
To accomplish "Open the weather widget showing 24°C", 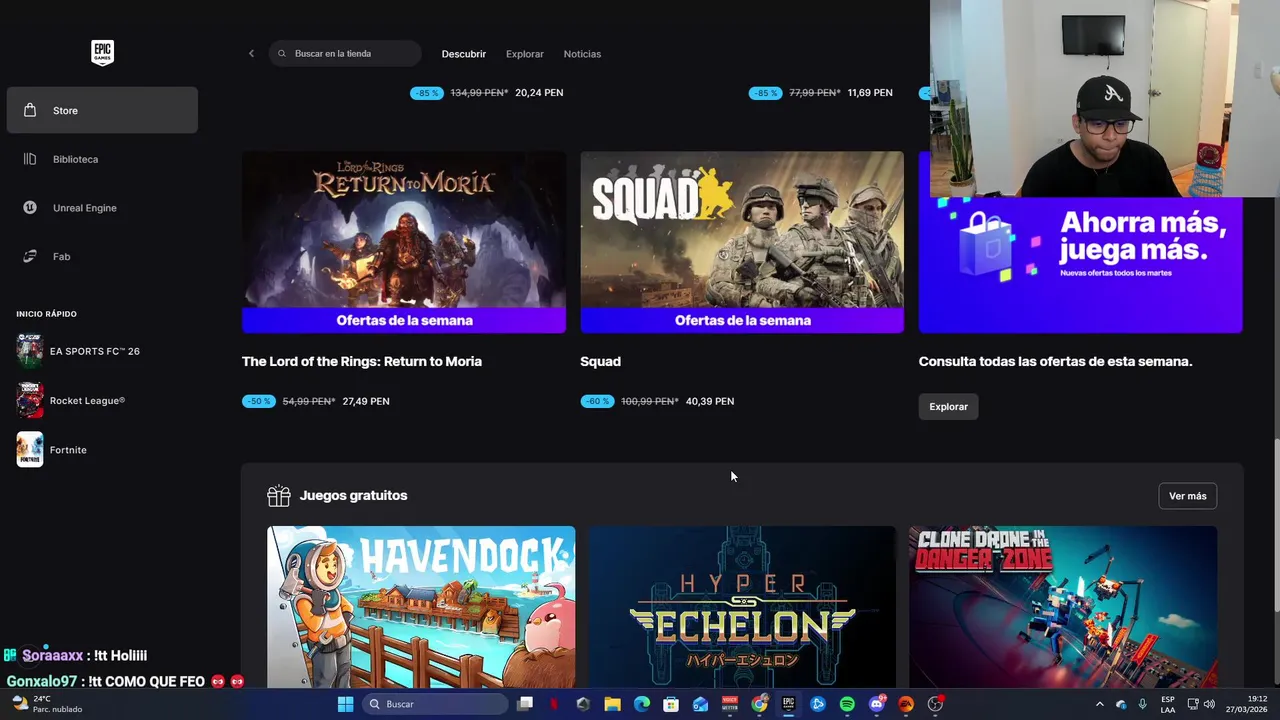I will pyautogui.click(x=45, y=704).
